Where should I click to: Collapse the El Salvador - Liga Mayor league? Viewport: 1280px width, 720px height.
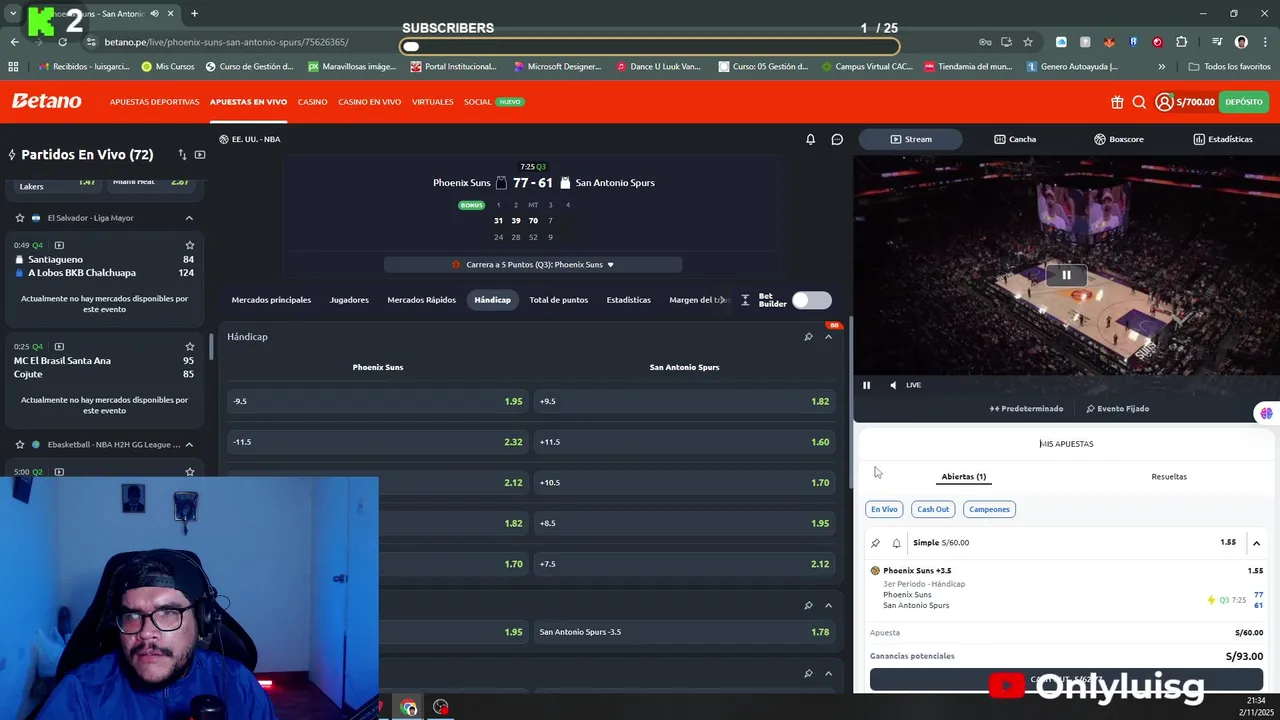coord(189,218)
